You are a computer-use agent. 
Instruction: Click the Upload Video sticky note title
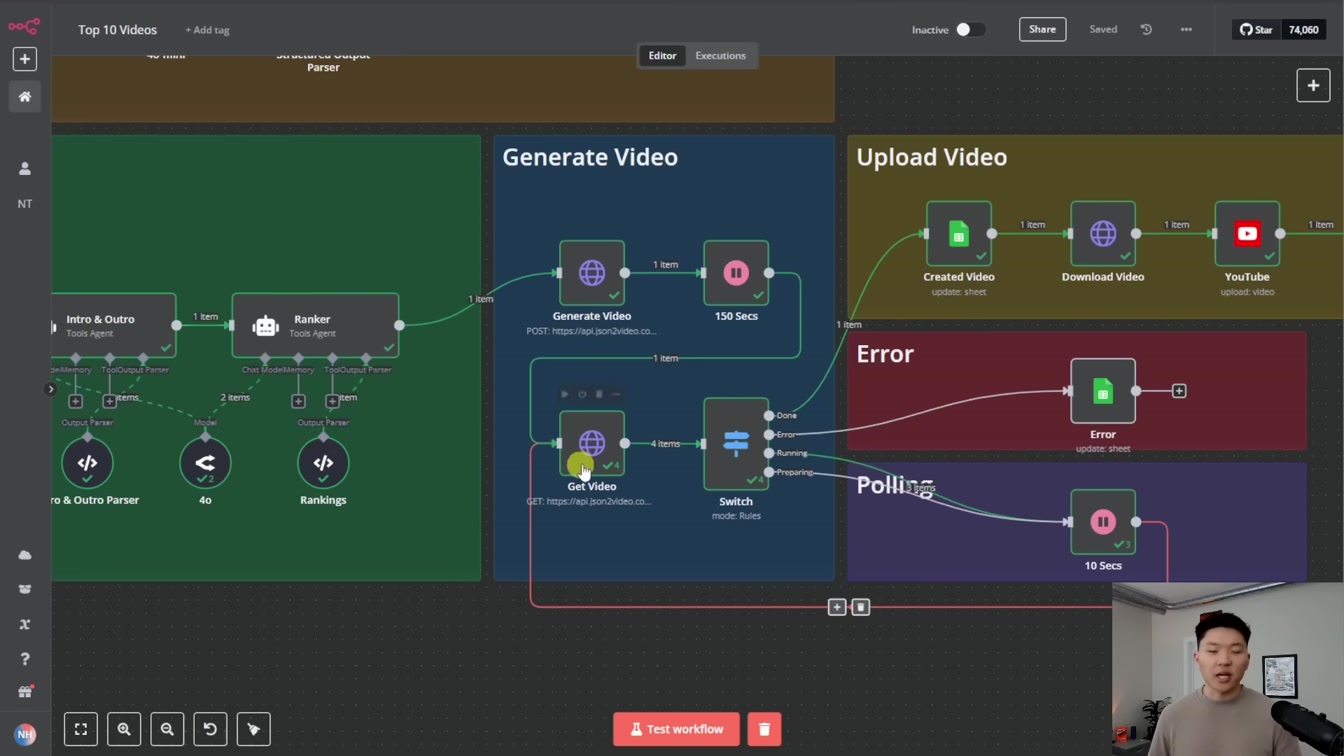click(931, 157)
